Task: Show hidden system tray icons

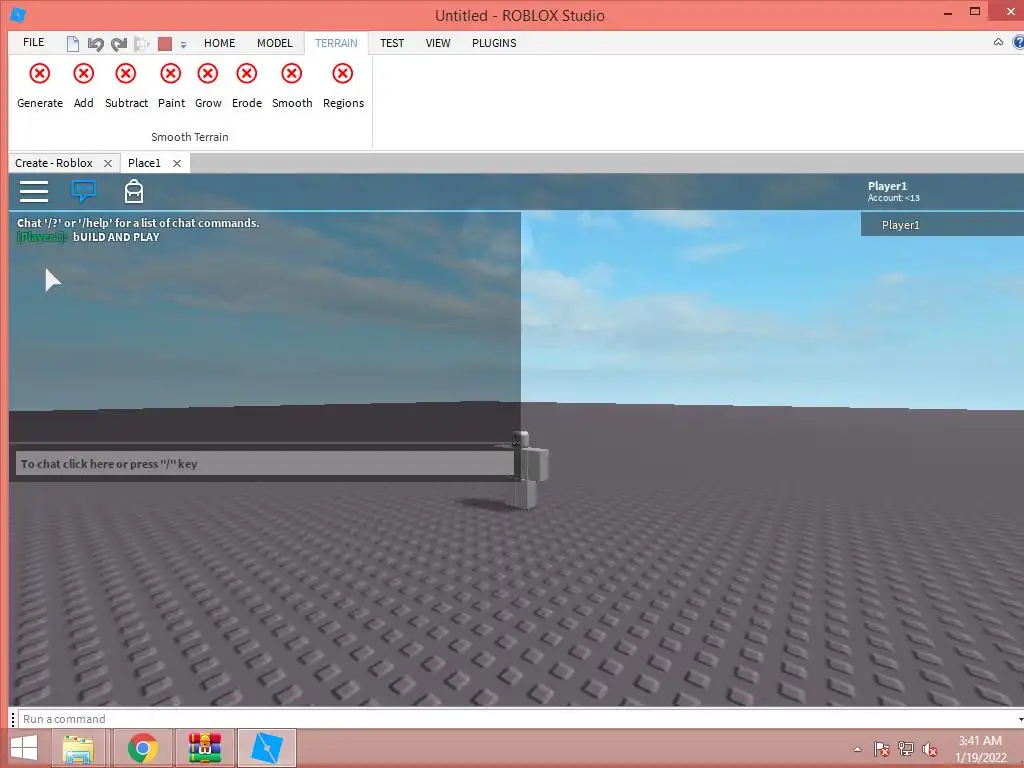Action: (857, 749)
